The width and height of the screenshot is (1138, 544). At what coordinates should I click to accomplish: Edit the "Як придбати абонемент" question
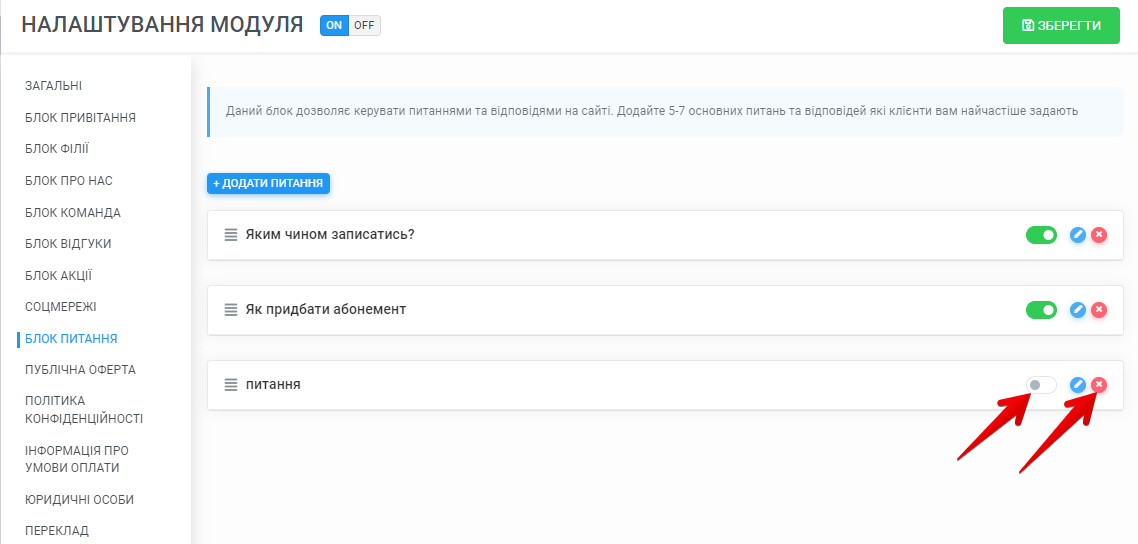point(1078,310)
